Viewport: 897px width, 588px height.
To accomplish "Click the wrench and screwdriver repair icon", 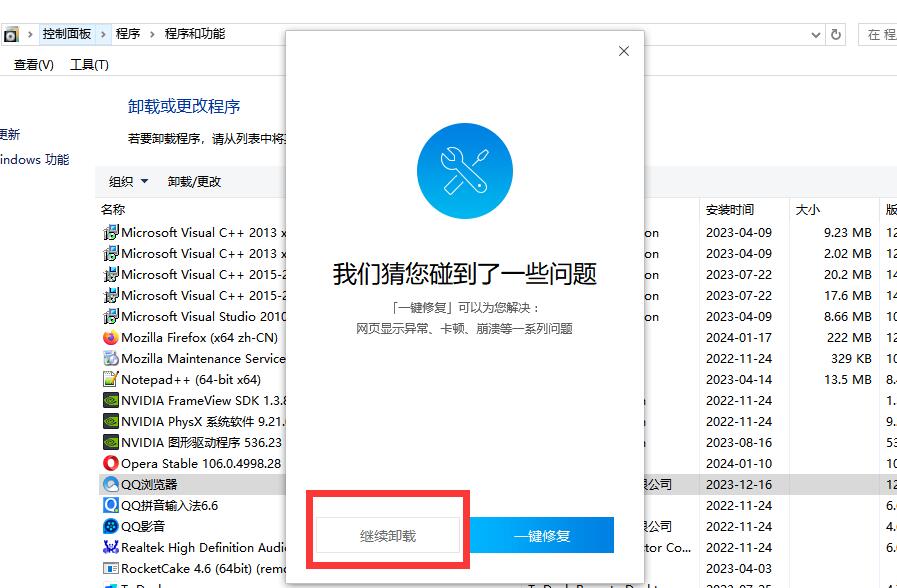I will pyautogui.click(x=465, y=171).
